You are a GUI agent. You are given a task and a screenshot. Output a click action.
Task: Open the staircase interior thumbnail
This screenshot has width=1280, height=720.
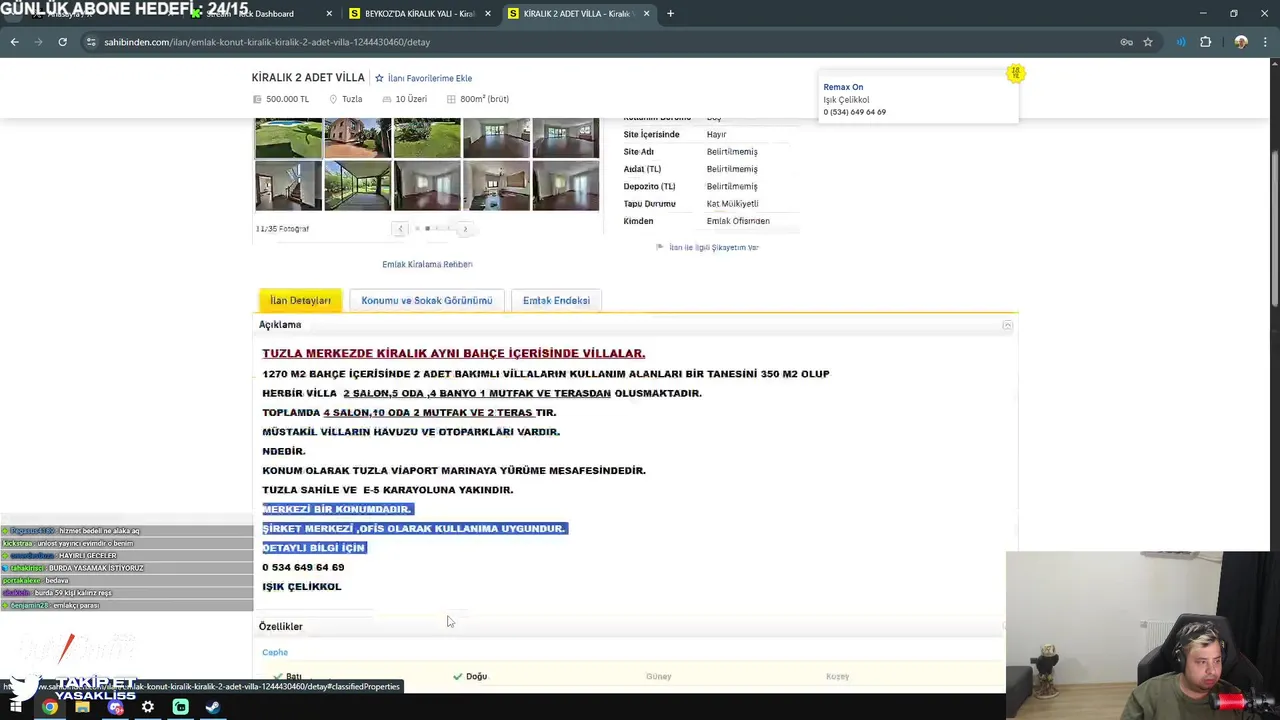click(x=288, y=185)
